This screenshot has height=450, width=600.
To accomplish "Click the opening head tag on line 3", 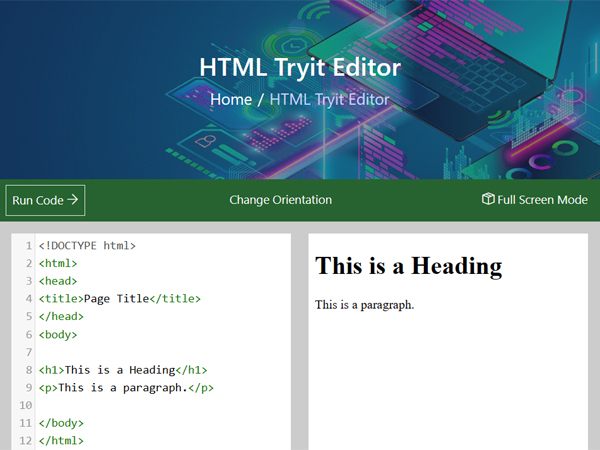I will (58, 281).
